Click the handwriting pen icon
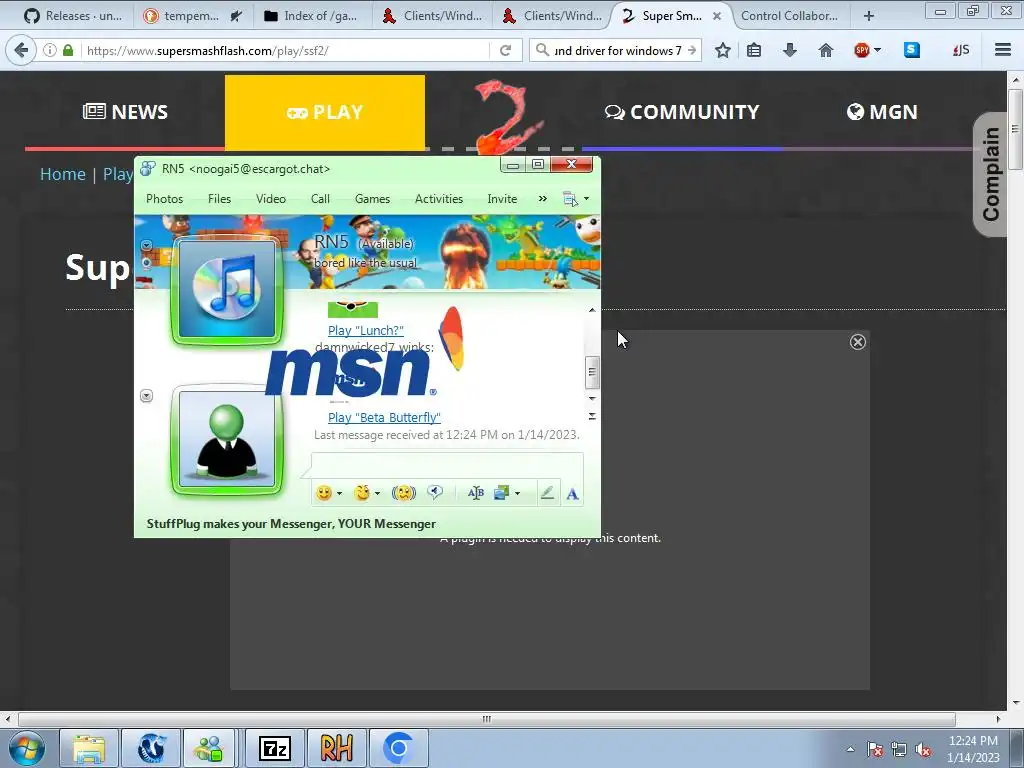Image resolution: width=1024 pixels, height=768 pixels. click(x=547, y=493)
